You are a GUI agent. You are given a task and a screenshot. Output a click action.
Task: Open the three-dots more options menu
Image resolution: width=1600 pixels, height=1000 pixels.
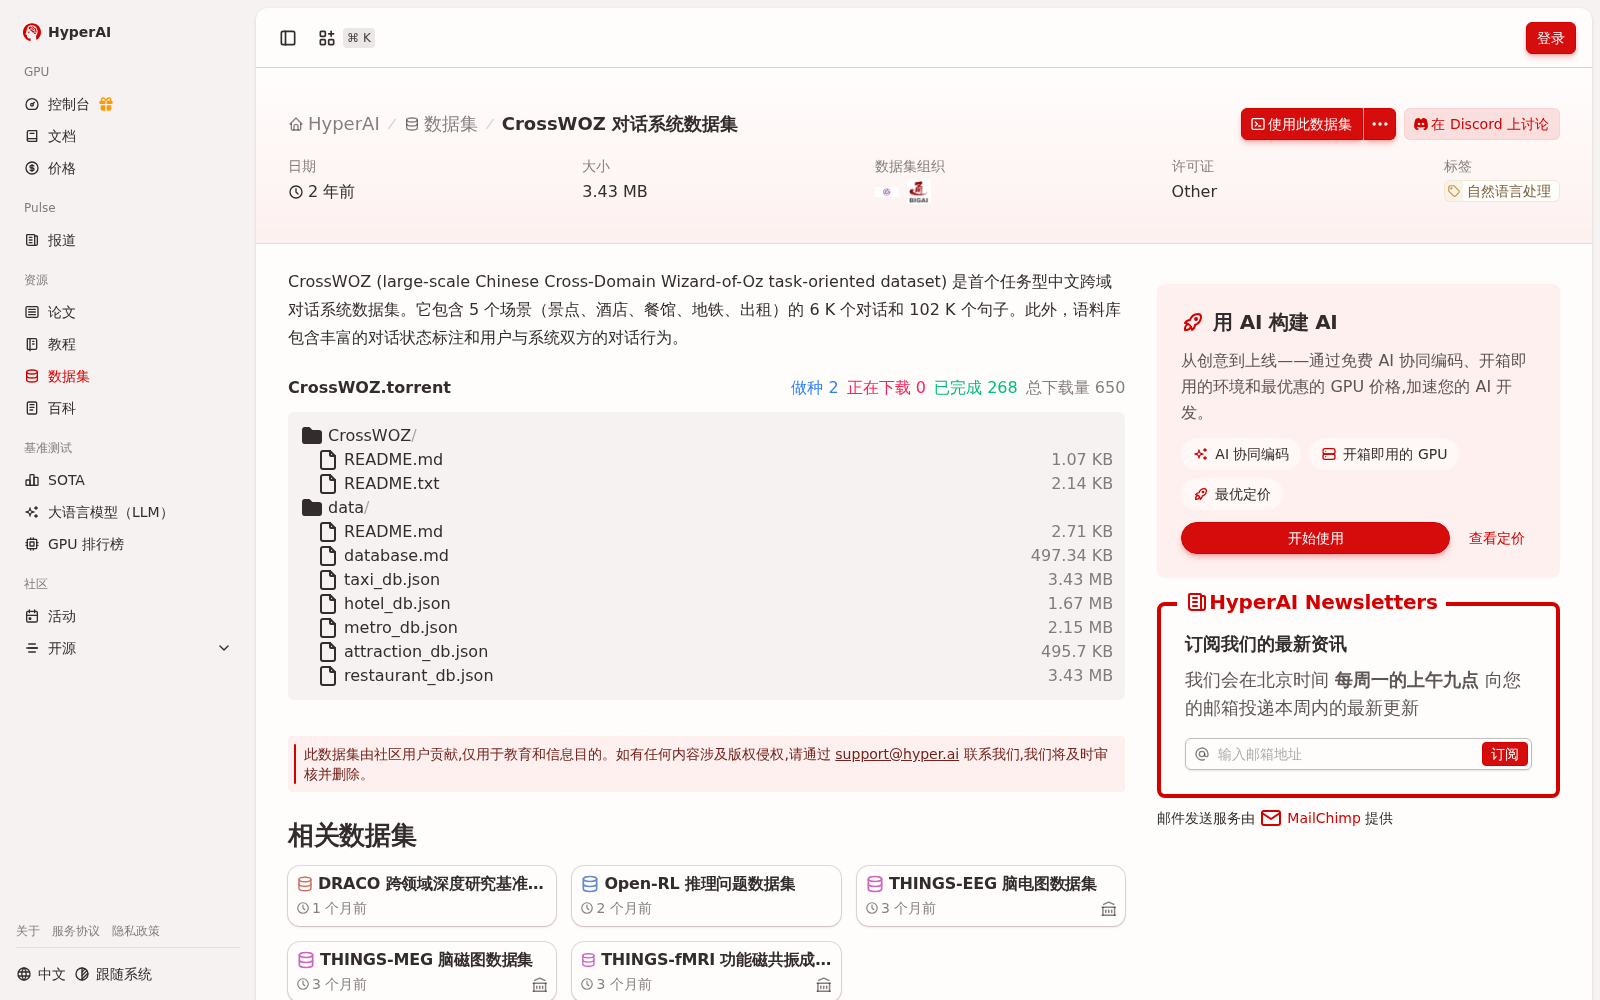[1380, 124]
